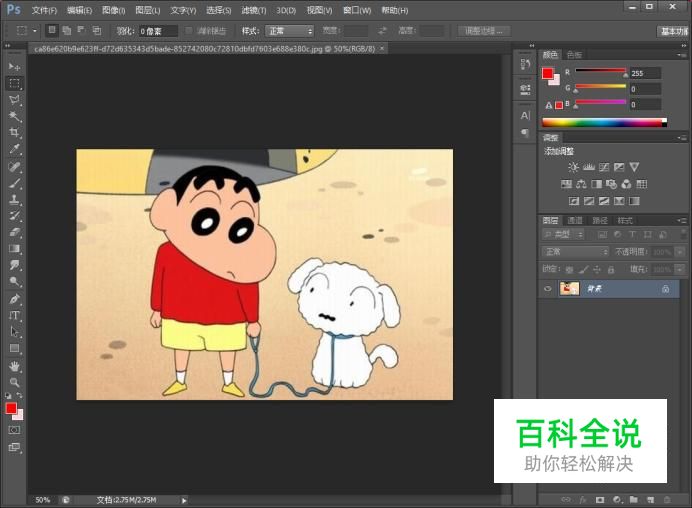692x508 pixels.
Task: Open the 文件(F) menu
Action: pyautogui.click(x=44, y=10)
